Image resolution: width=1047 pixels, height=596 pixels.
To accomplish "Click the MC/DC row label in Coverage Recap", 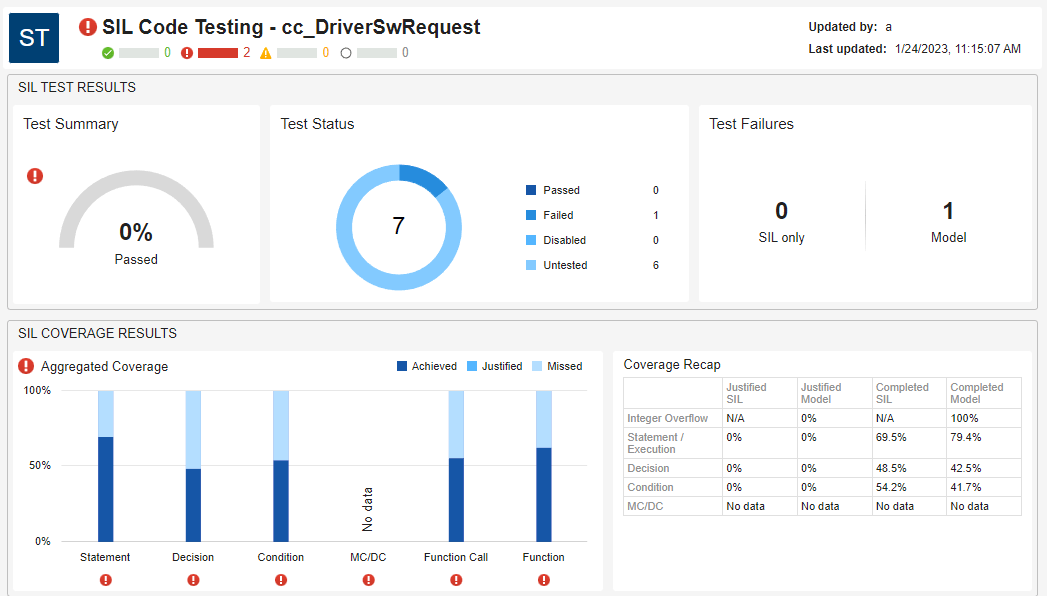I will point(645,506).
